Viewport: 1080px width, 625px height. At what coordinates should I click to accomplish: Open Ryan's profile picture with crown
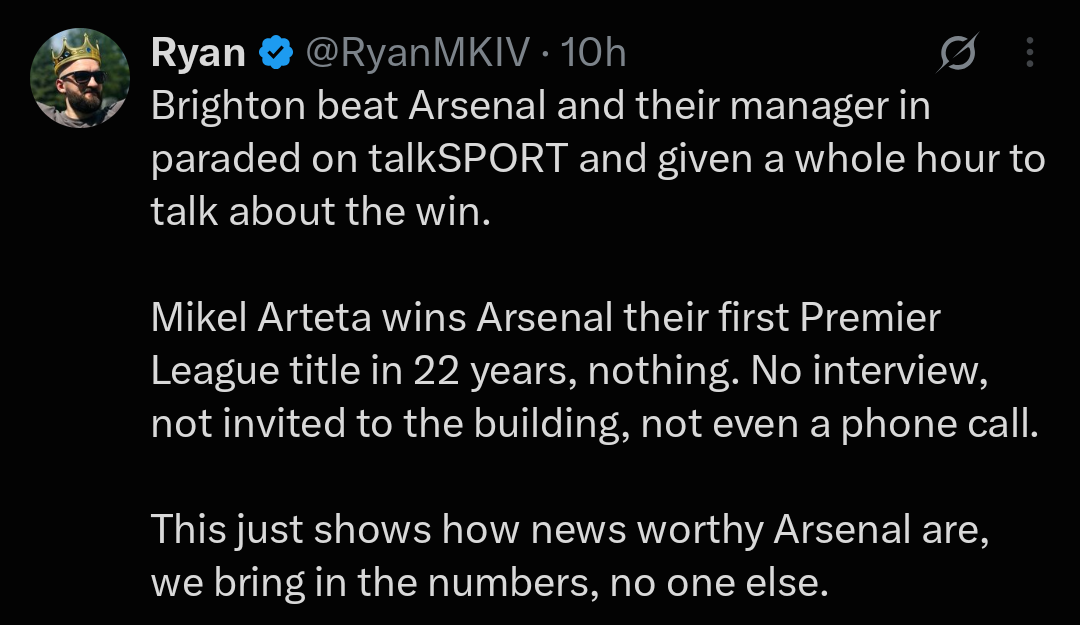tap(80, 78)
